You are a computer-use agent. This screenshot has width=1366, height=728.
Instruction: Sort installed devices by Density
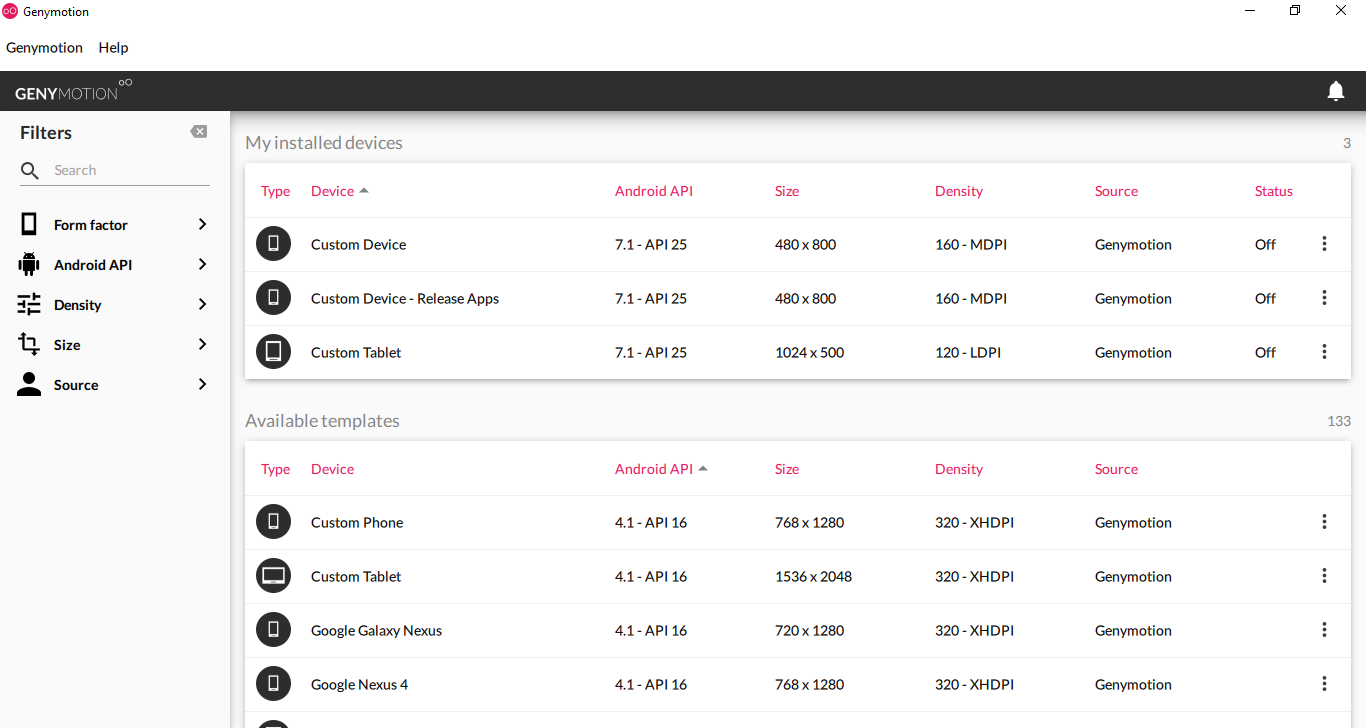(958, 191)
